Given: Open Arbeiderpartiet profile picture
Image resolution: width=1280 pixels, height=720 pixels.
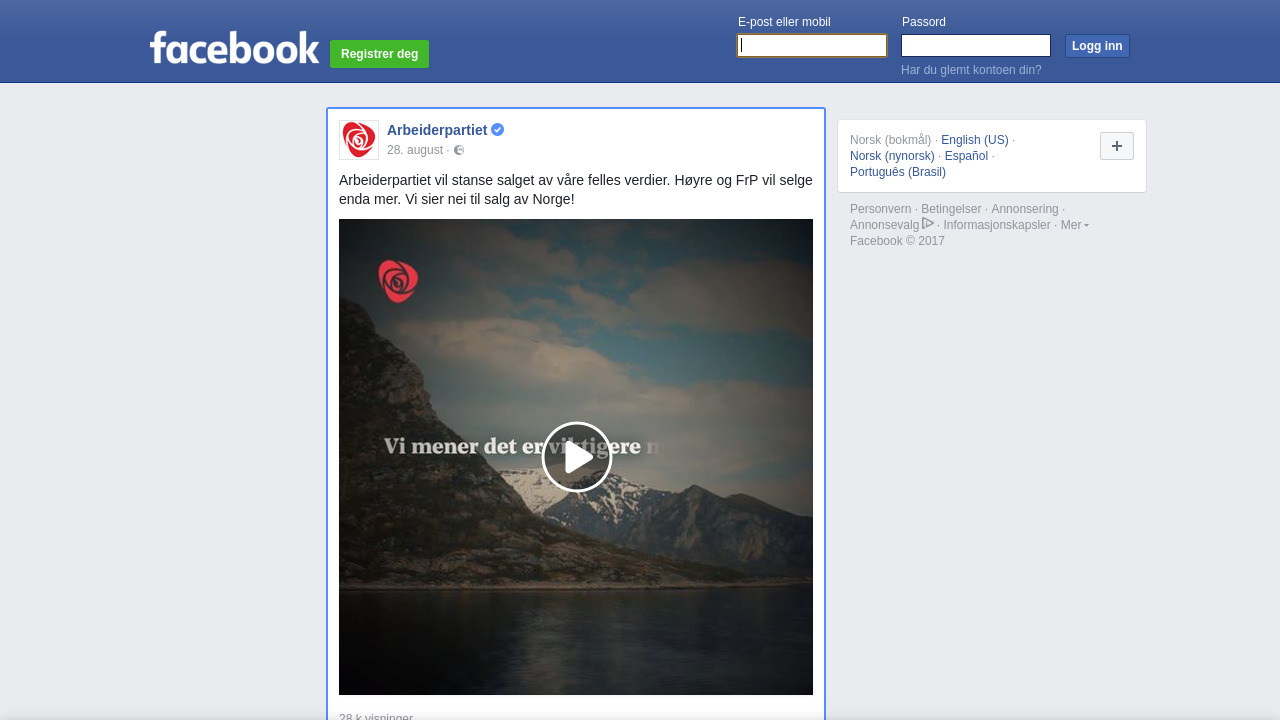Looking at the screenshot, I should pos(359,140).
